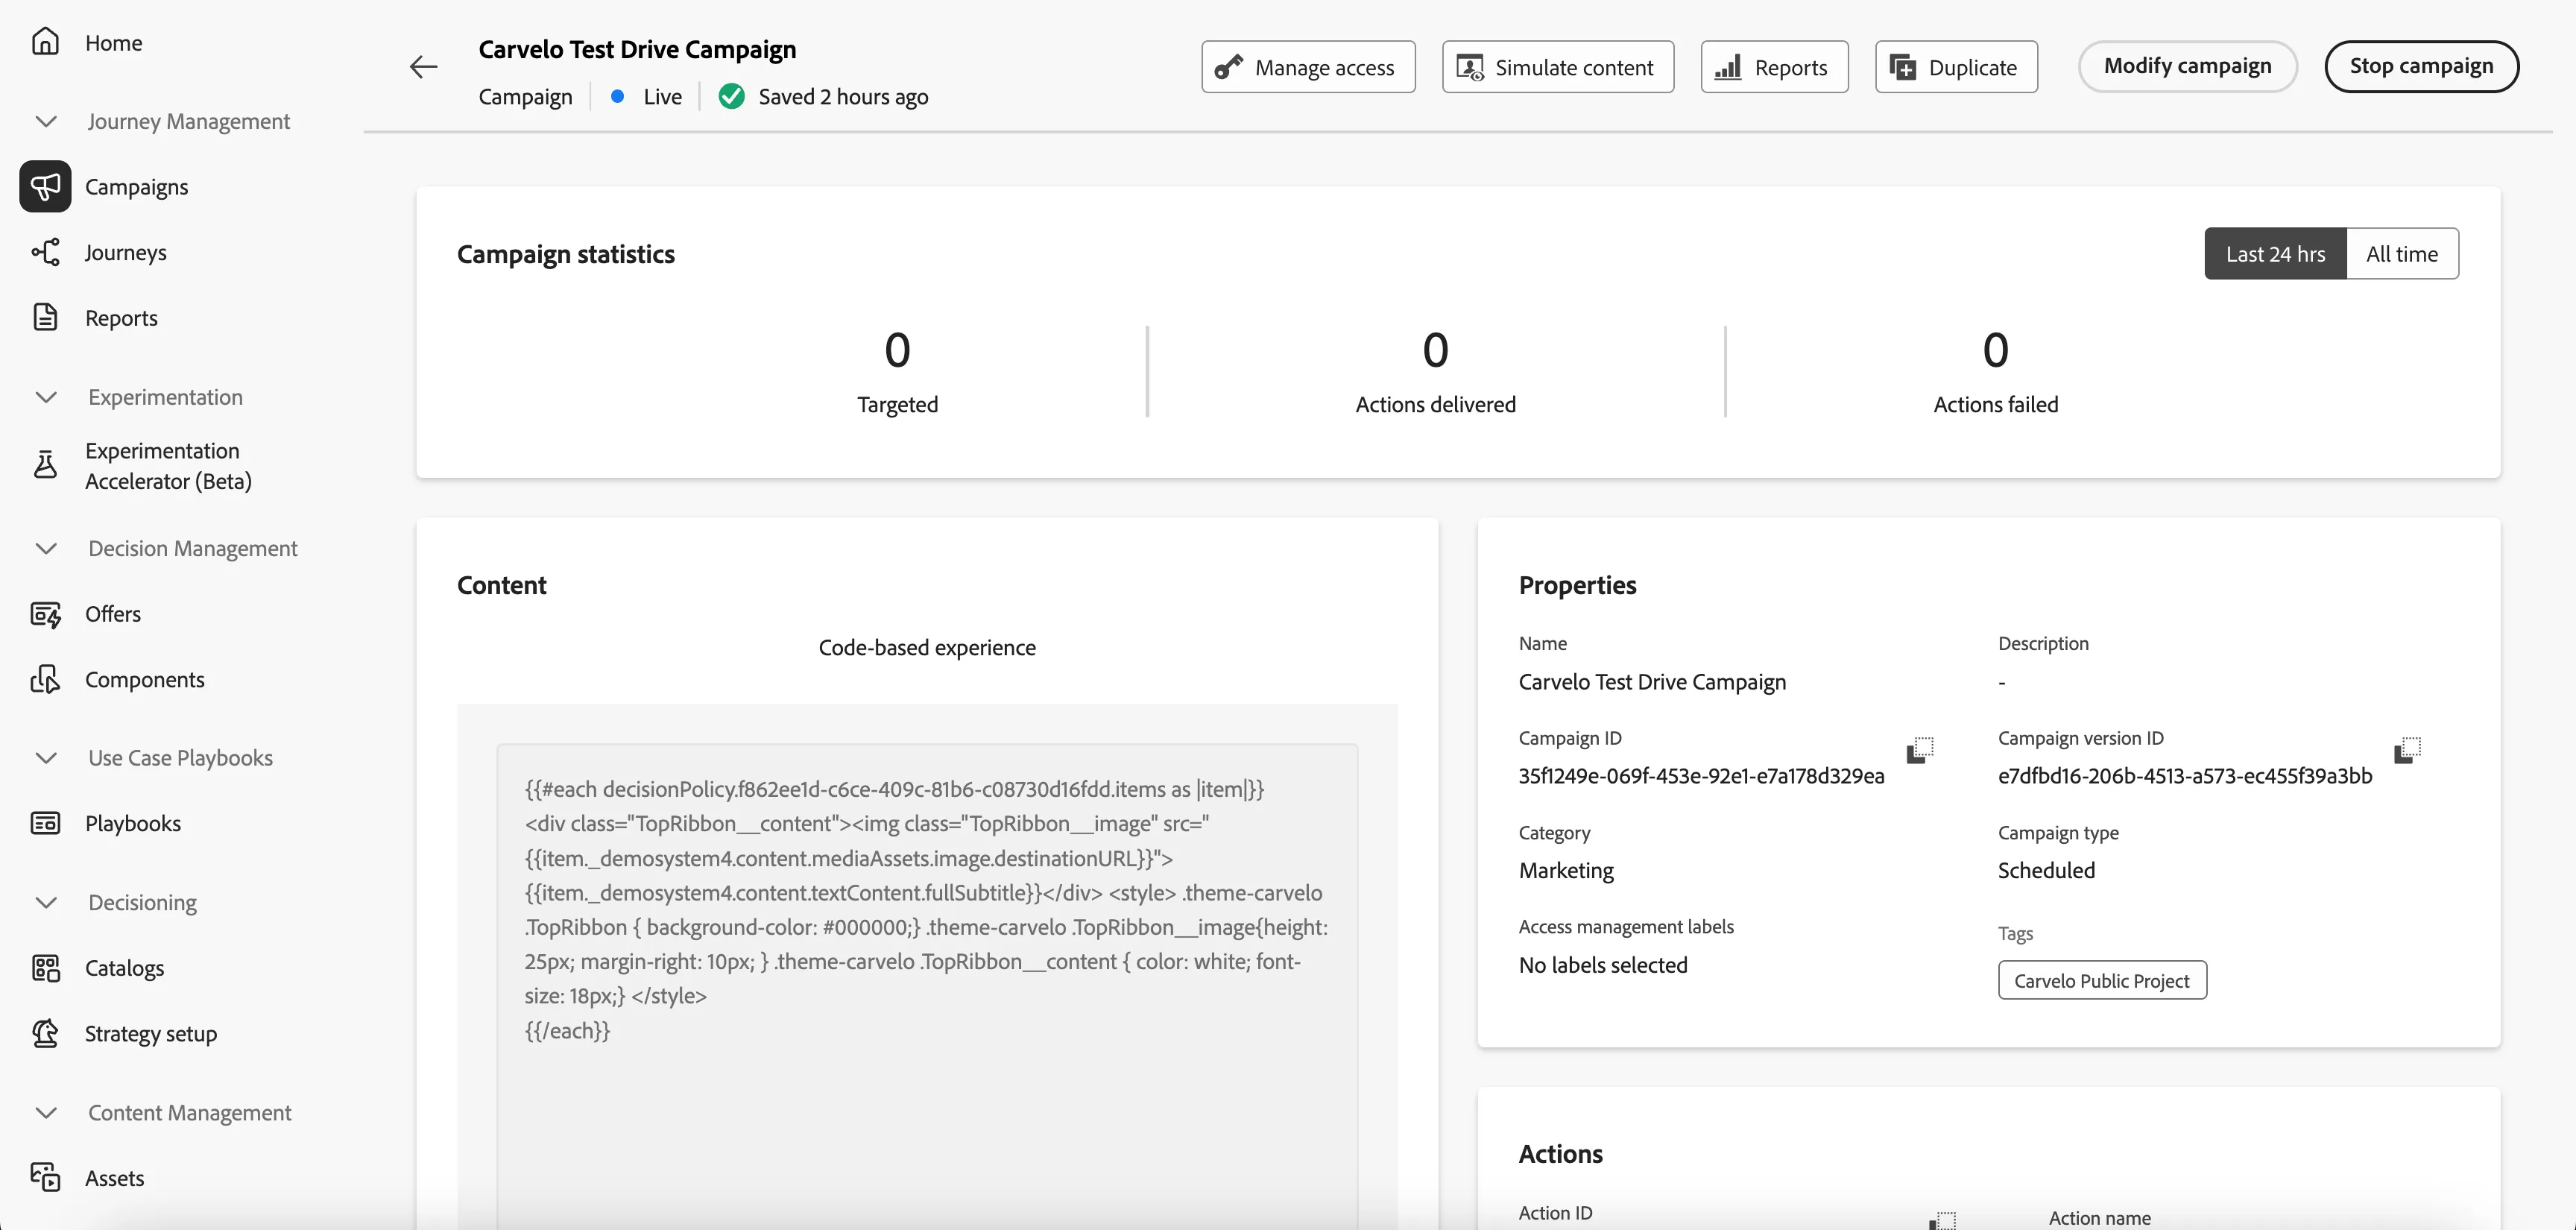Click Modify campaign

click(2187, 66)
